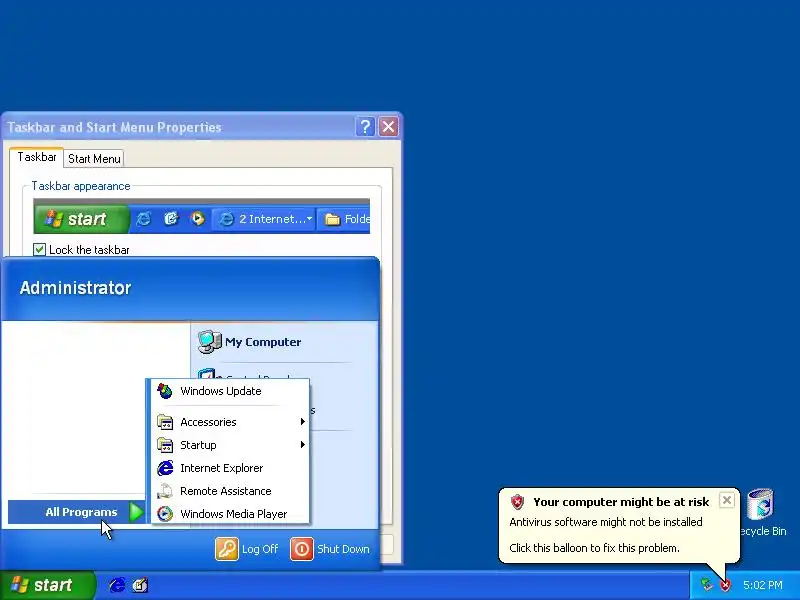Click the Start button on the taskbar
Image resolution: width=800 pixels, height=600 pixels.
(x=47, y=585)
